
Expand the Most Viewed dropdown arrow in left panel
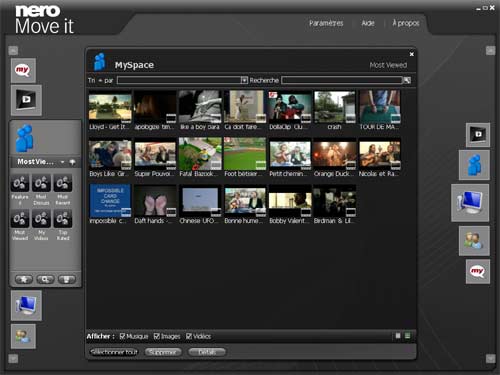point(62,162)
